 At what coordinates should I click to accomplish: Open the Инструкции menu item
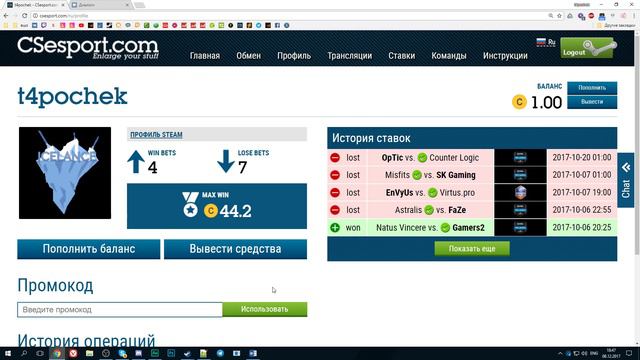(x=505, y=56)
